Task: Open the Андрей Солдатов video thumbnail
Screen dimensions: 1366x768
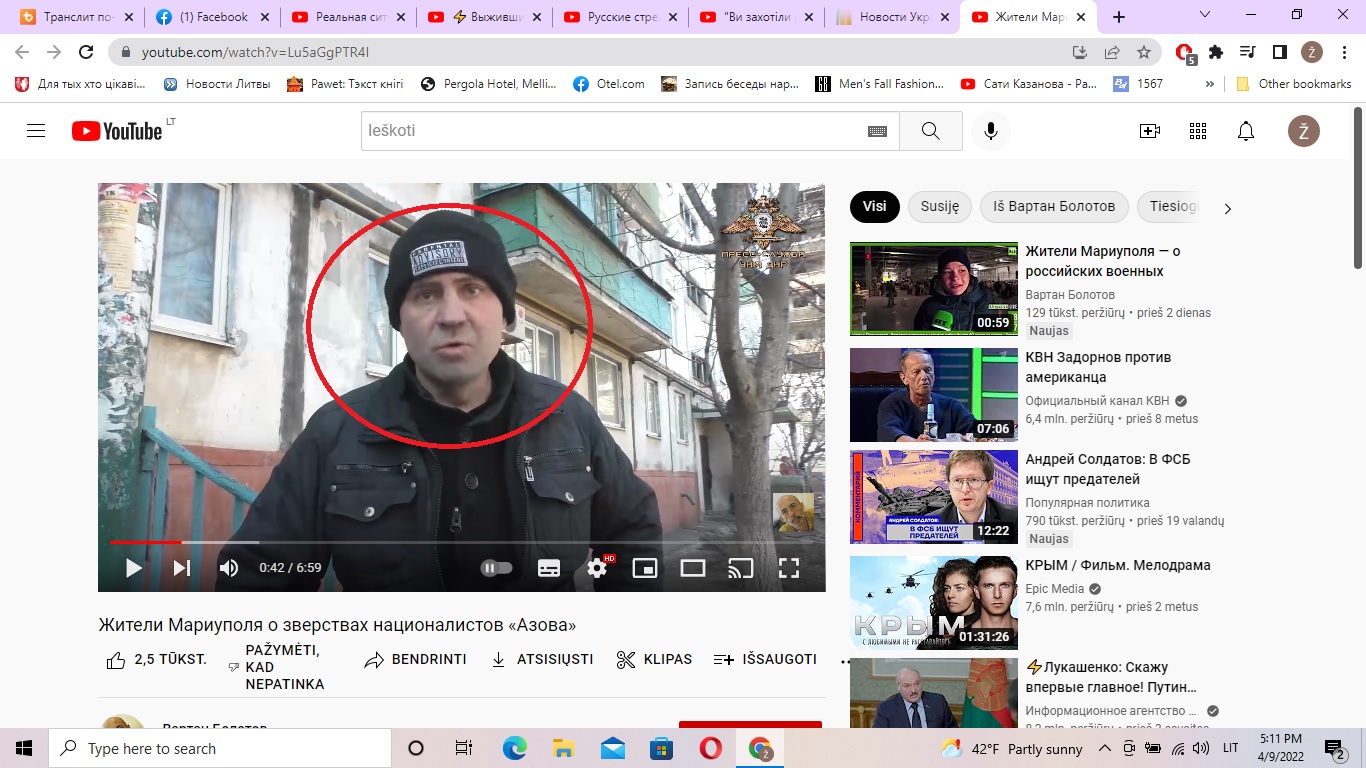Action: pos(934,497)
